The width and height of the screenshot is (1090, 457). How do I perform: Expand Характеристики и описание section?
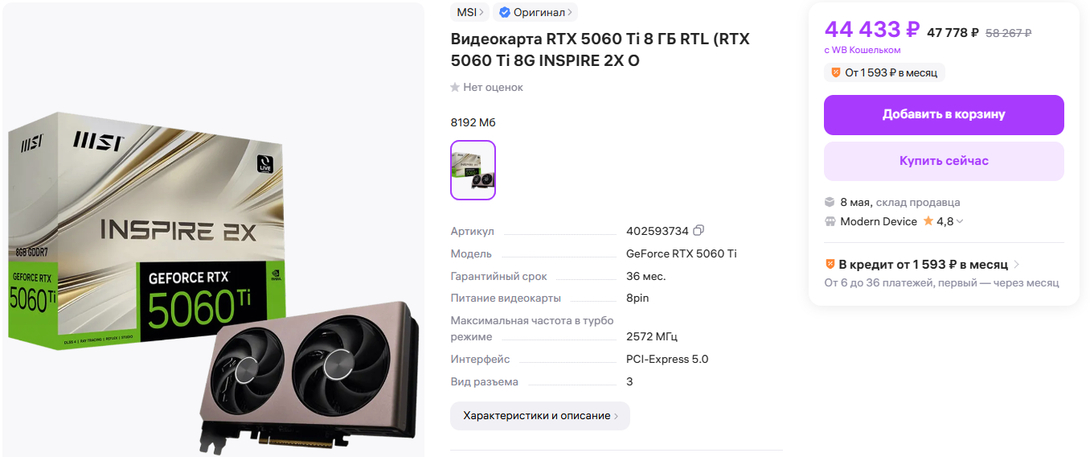click(540, 416)
